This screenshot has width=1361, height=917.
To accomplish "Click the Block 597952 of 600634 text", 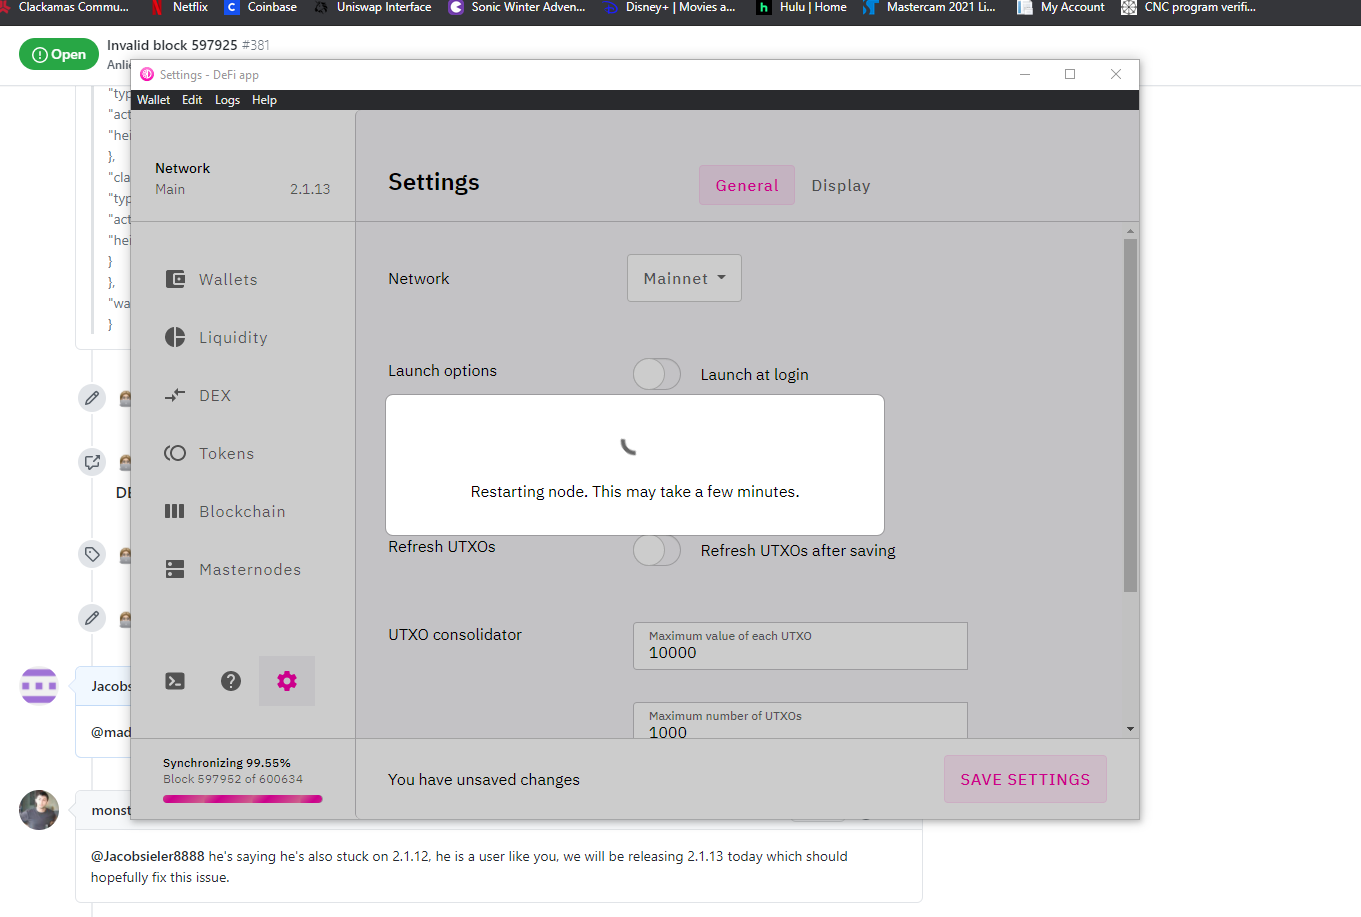I will coord(233,779).
